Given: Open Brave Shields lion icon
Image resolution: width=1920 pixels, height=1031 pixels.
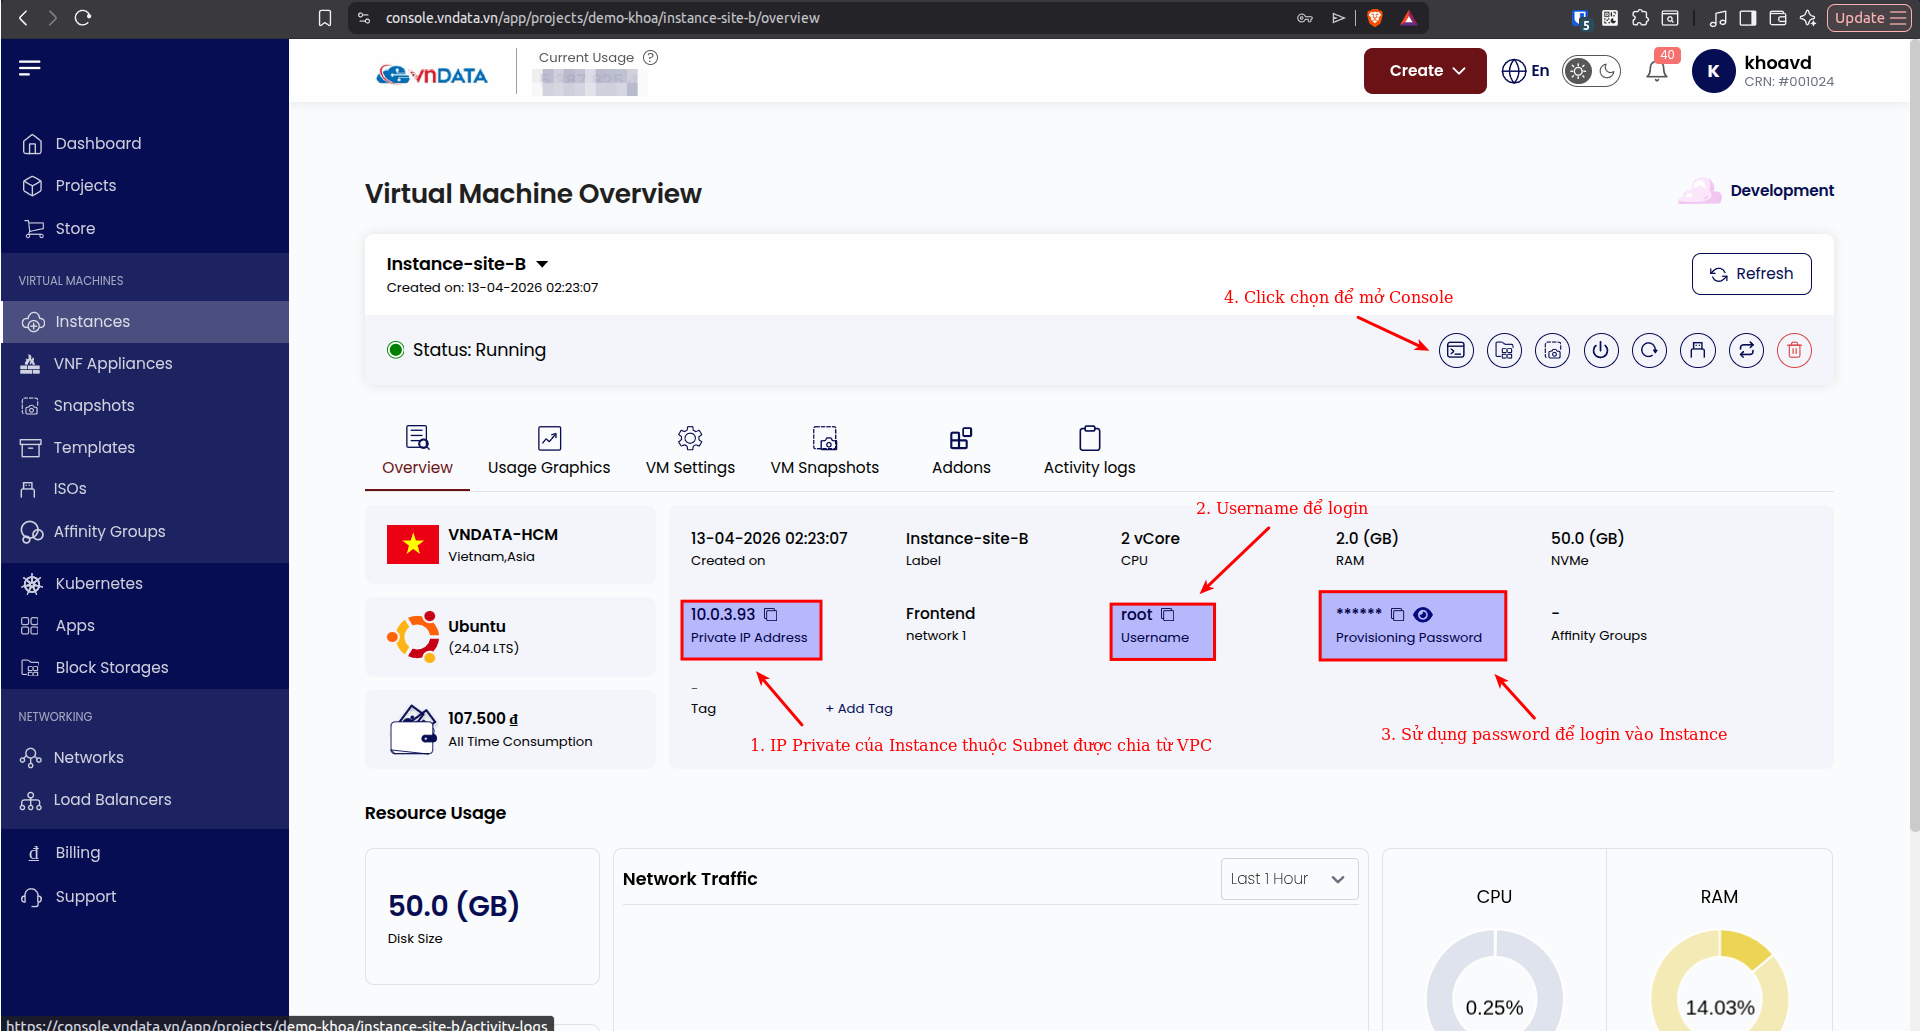Looking at the screenshot, I should [x=1375, y=17].
